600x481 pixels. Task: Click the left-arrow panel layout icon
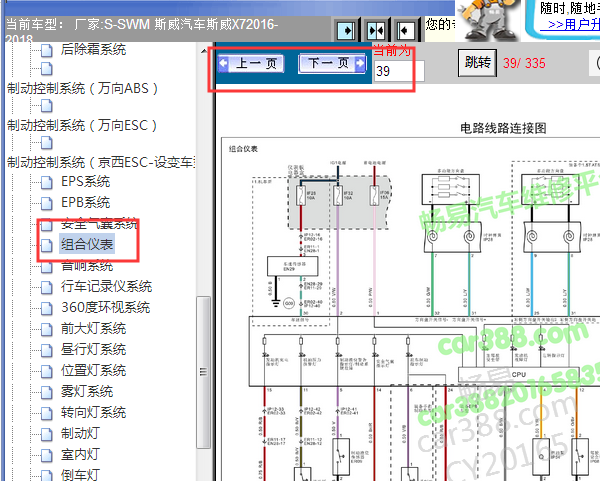point(405,30)
